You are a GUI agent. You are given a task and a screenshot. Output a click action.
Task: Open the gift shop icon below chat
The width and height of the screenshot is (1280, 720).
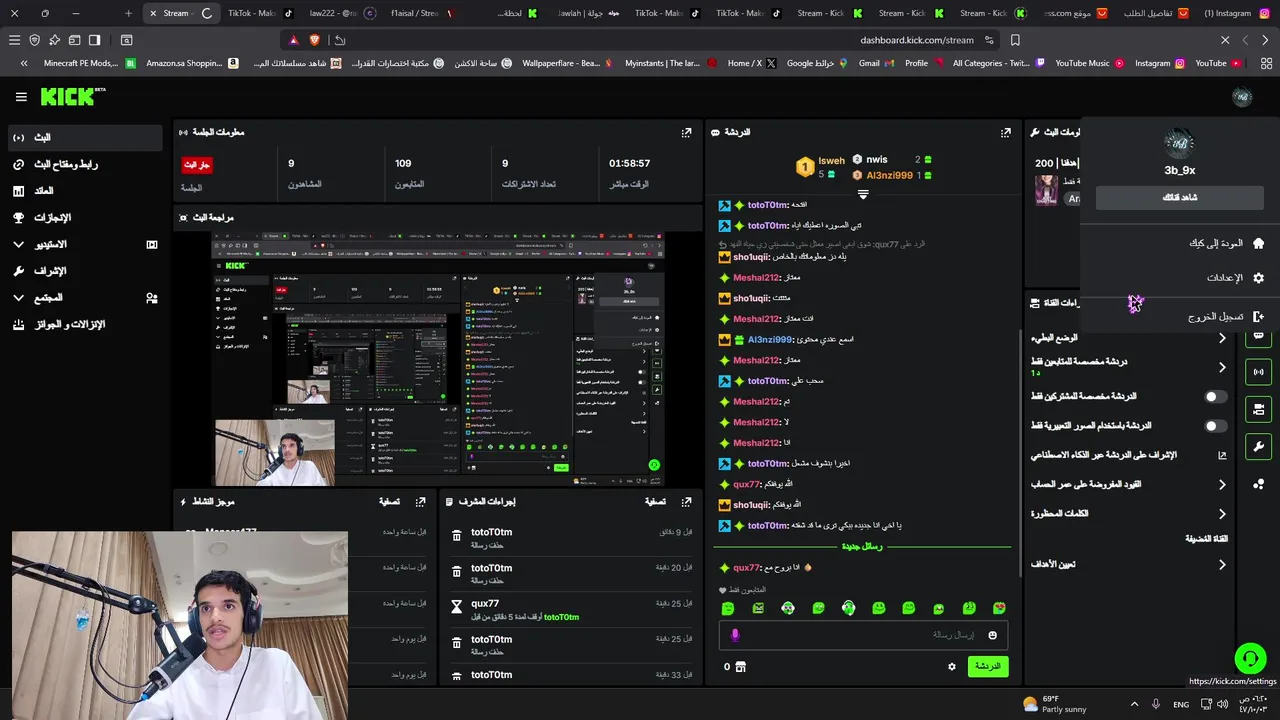pos(740,667)
